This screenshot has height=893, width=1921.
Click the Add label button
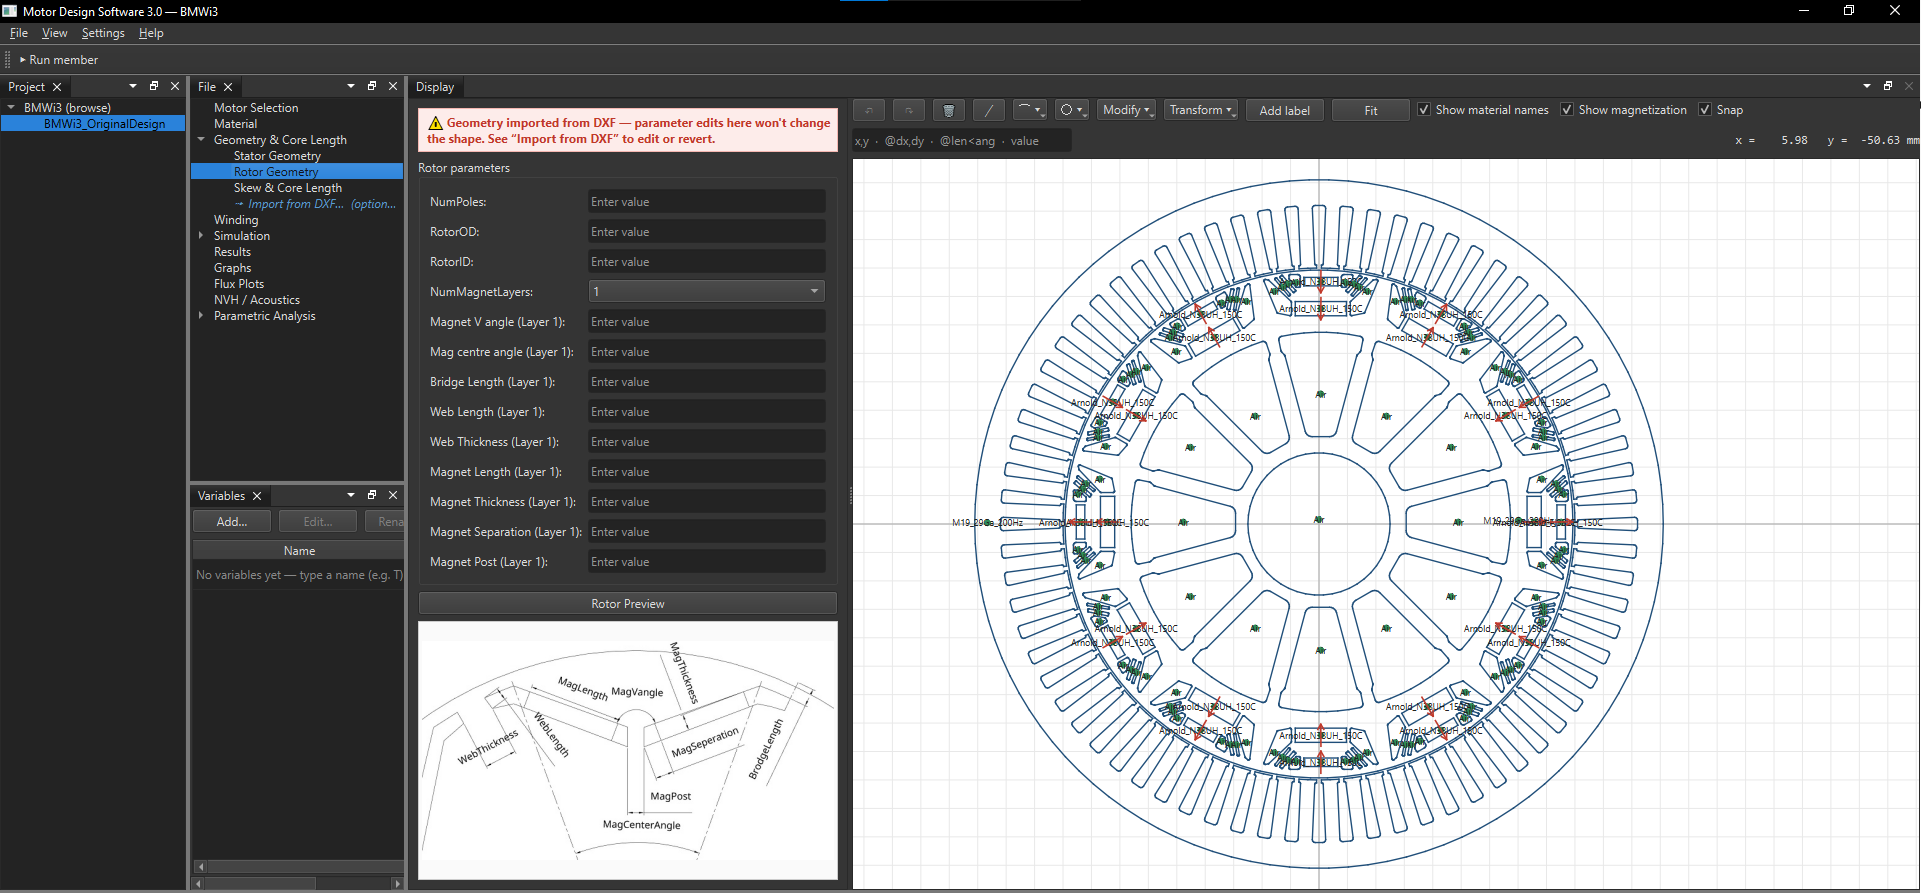point(1284,110)
